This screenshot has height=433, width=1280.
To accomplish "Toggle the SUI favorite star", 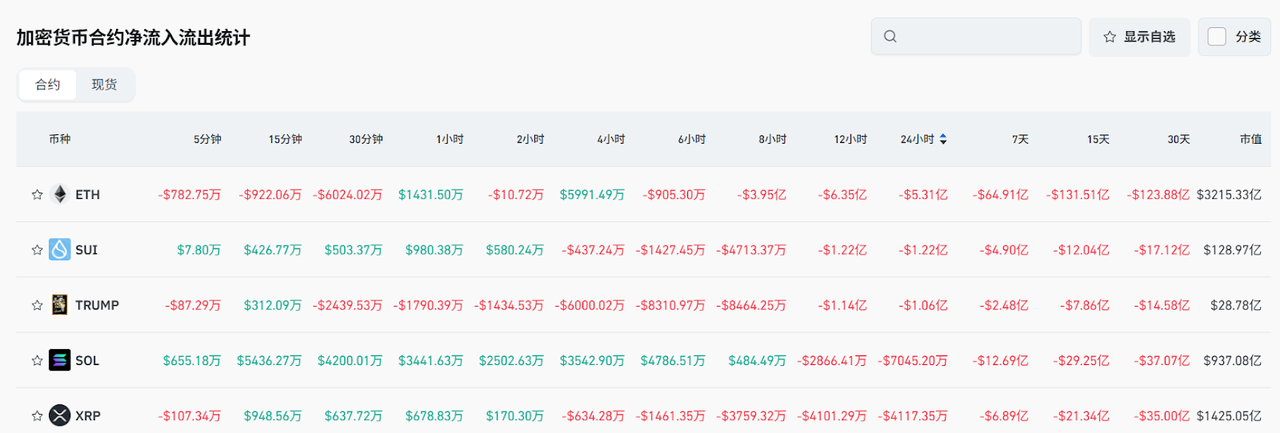I will coord(37,250).
